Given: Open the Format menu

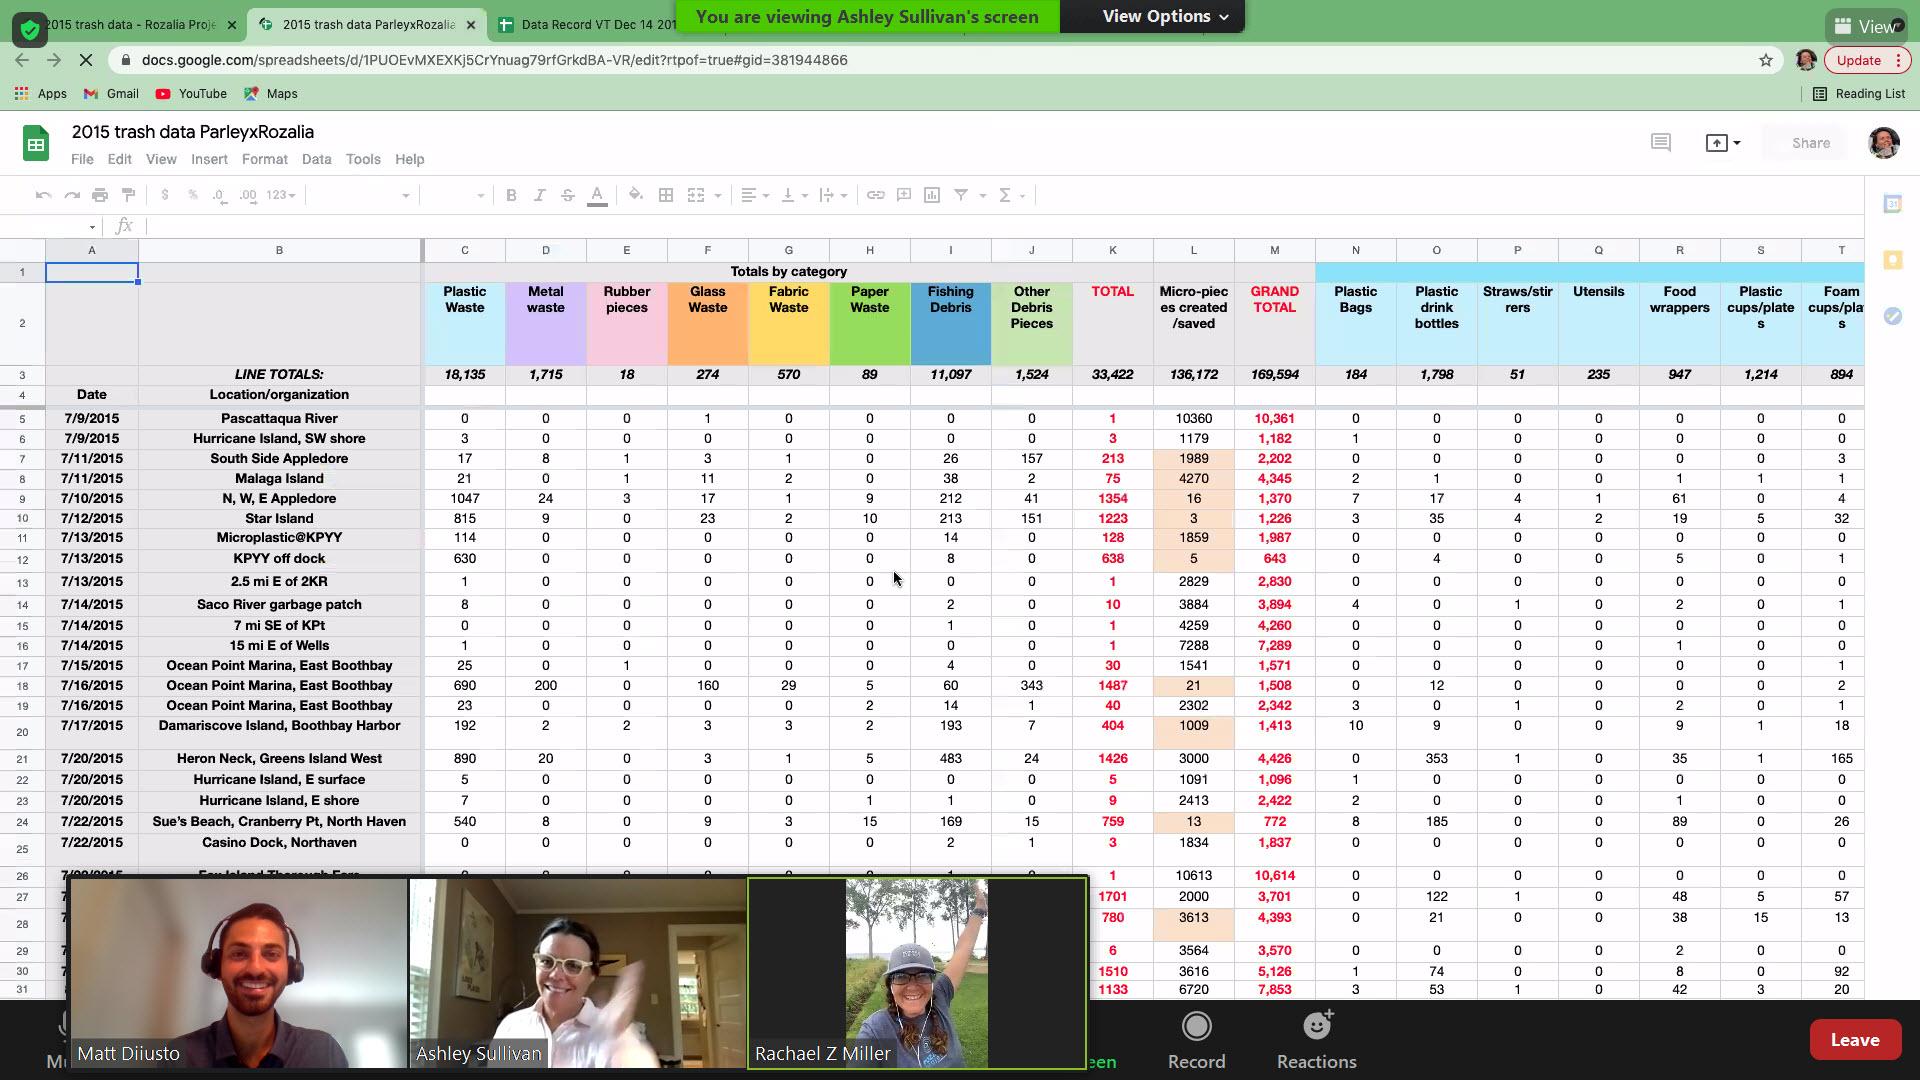Looking at the screenshot, I should (264, 159).
